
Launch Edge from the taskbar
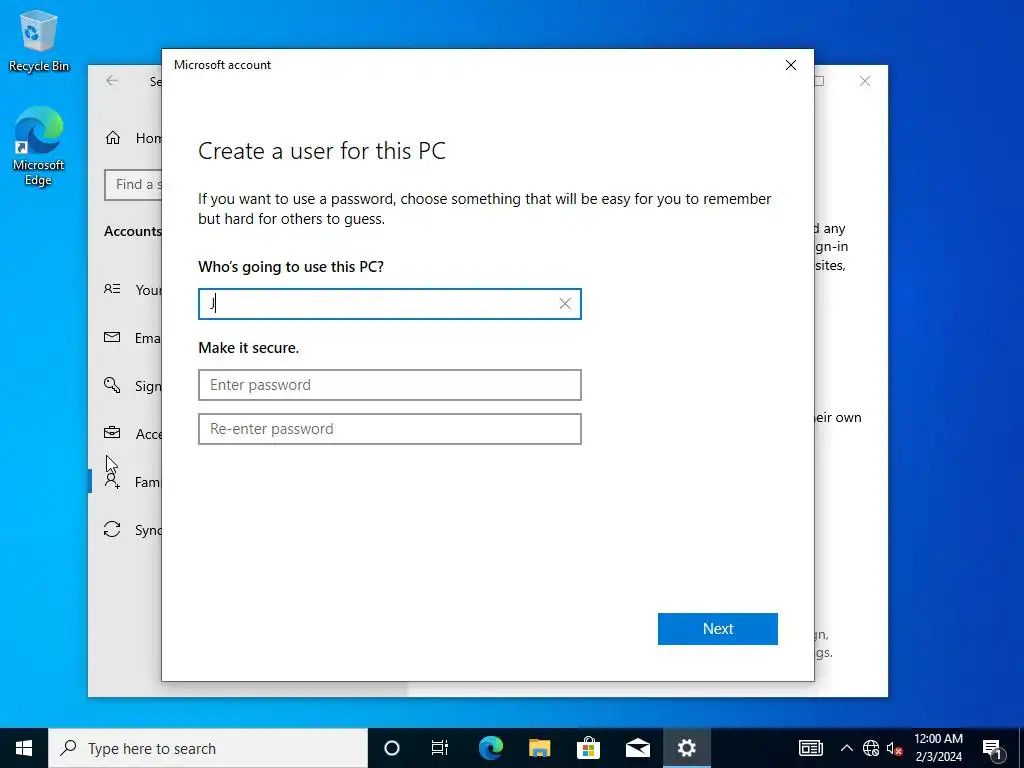coord(490,748)
